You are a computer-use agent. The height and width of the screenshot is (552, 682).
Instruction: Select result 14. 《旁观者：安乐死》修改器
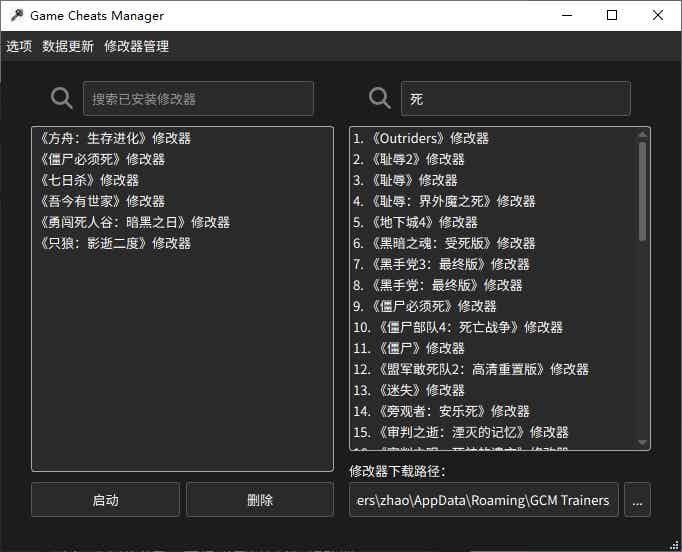click(x=494, y=411)
